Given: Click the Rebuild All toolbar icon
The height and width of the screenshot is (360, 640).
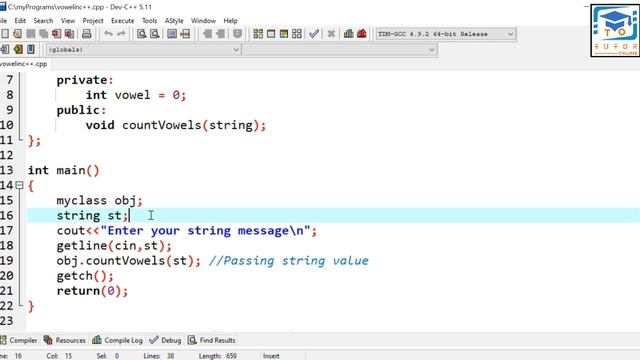Looking at the screenshot, I should (297, 34).
